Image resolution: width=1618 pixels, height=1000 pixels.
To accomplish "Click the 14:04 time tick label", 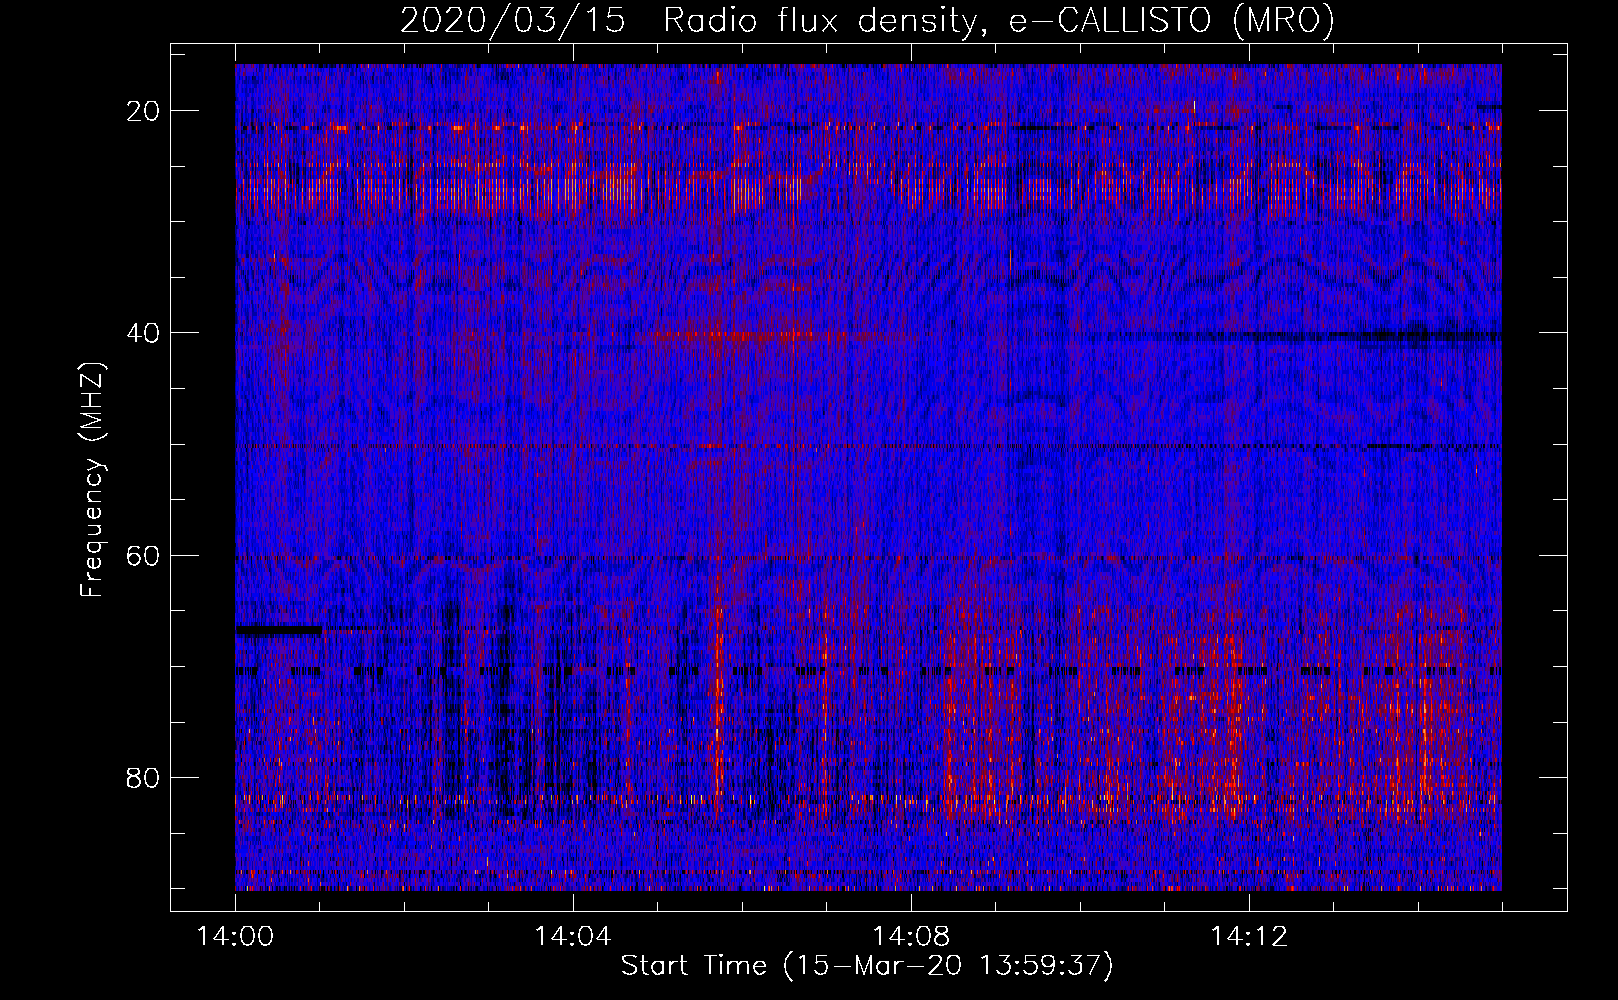I will click(x=573, y=937).
